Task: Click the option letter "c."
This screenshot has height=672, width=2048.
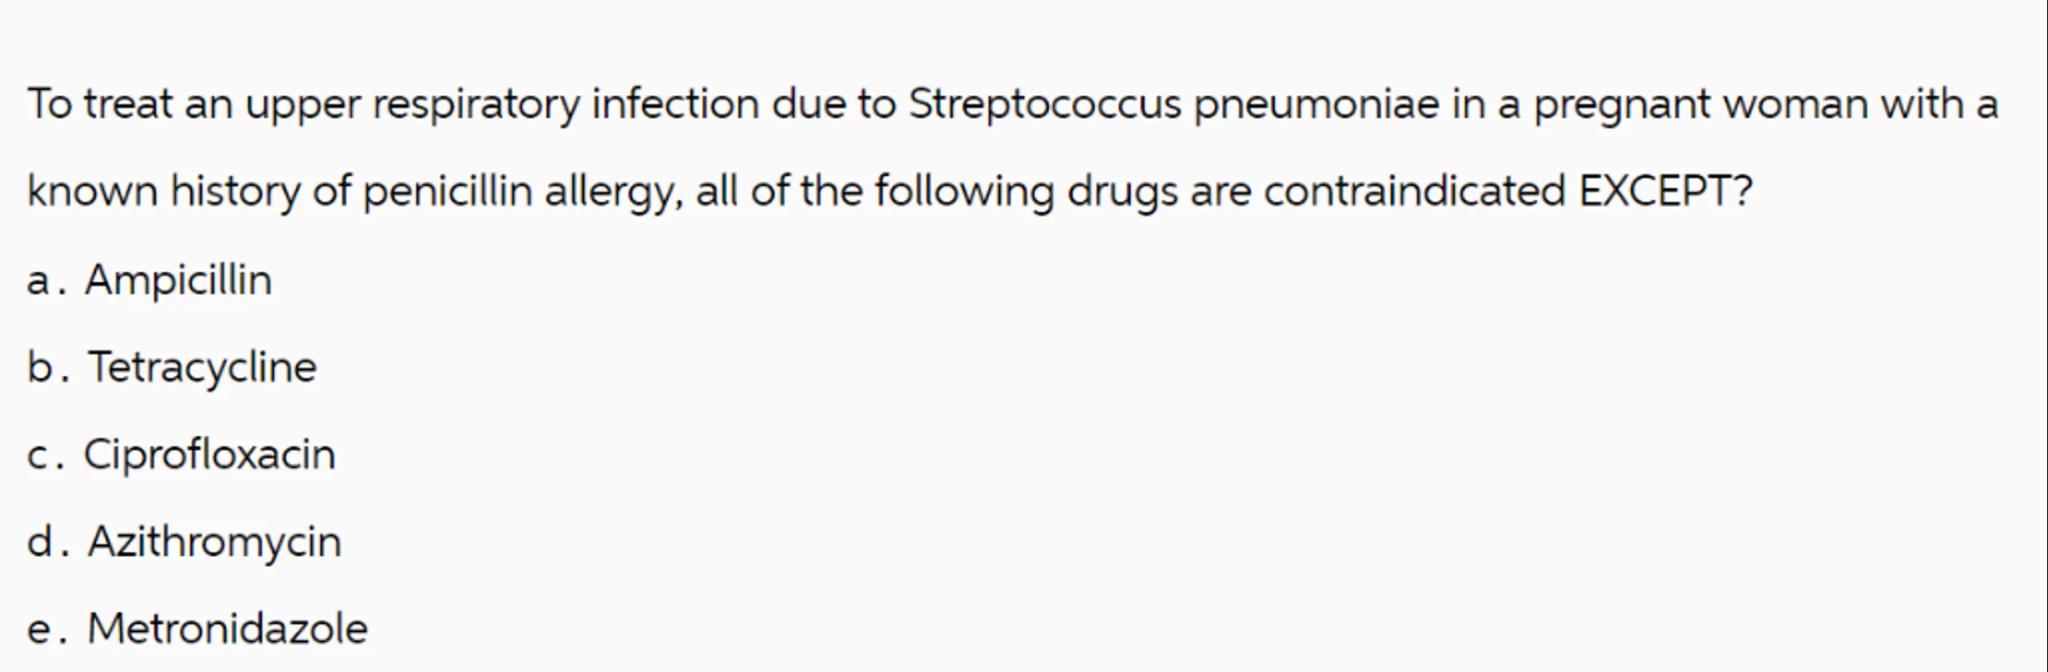Action: click(x=45, y=456)
